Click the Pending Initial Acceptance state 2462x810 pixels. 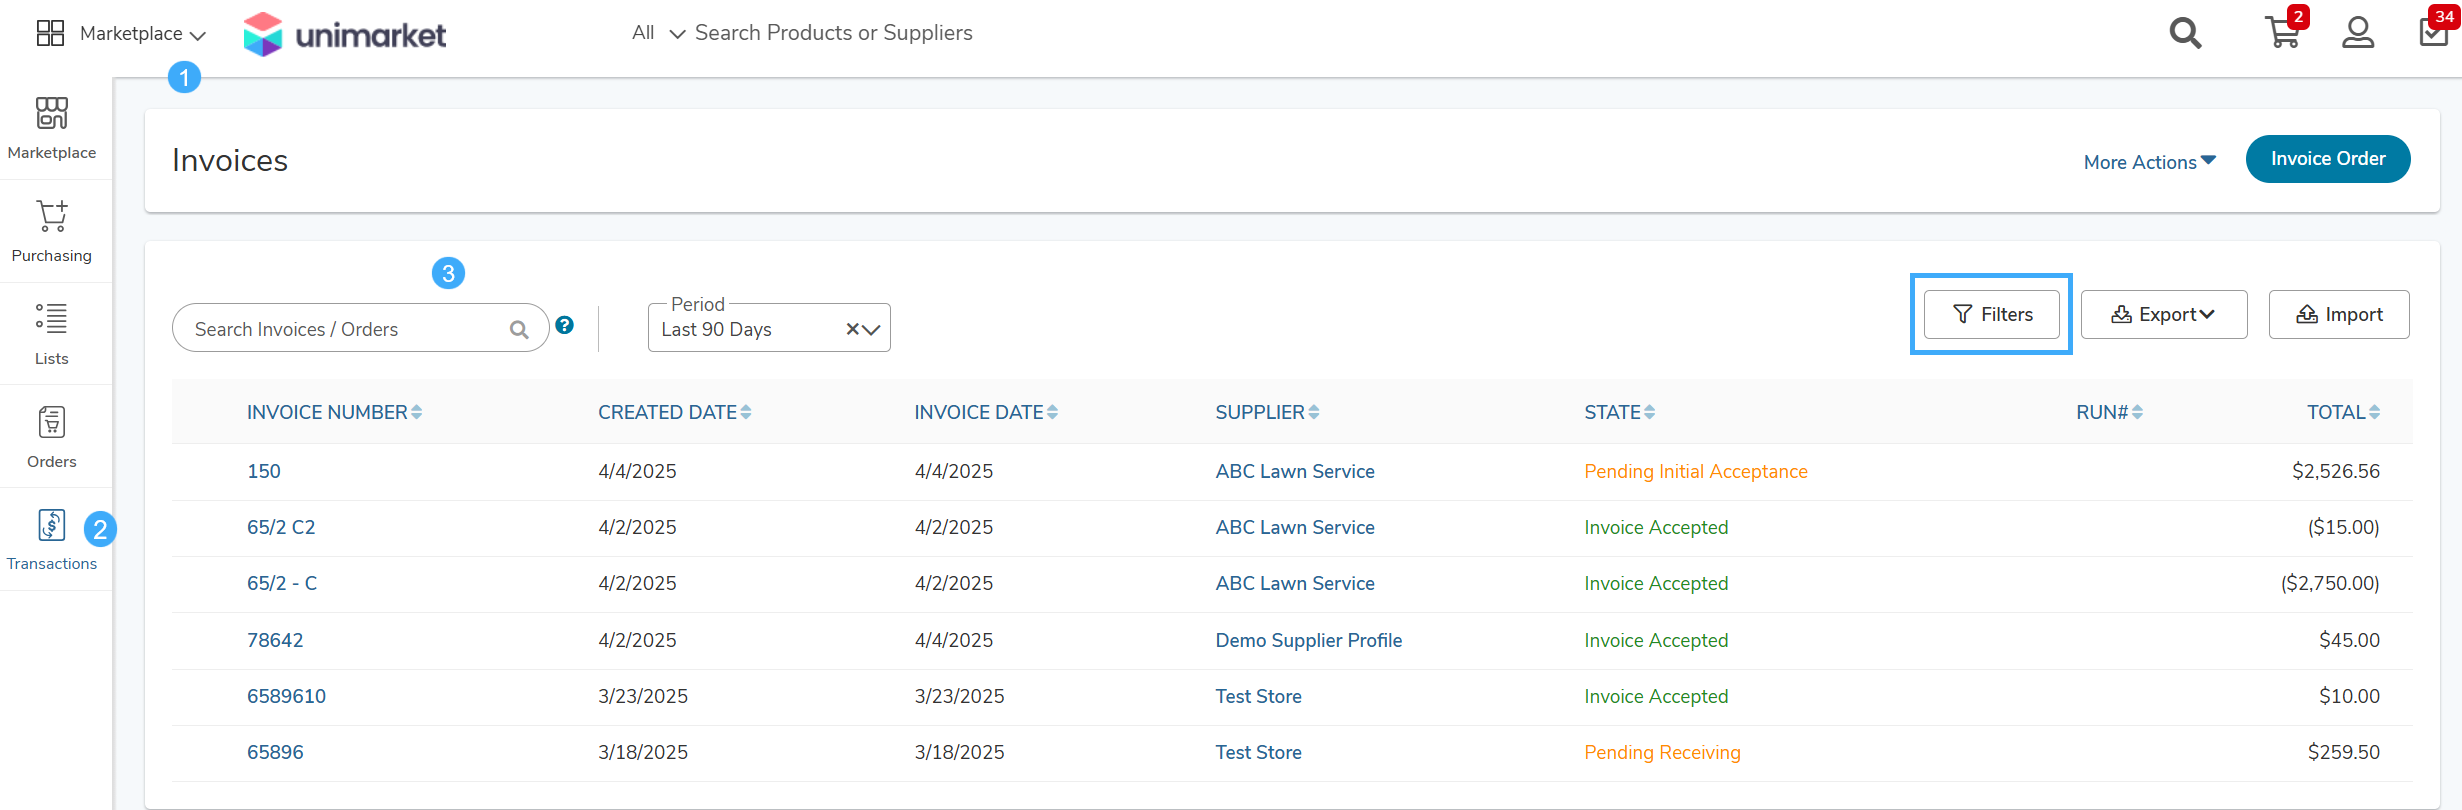pos(1696,471)
